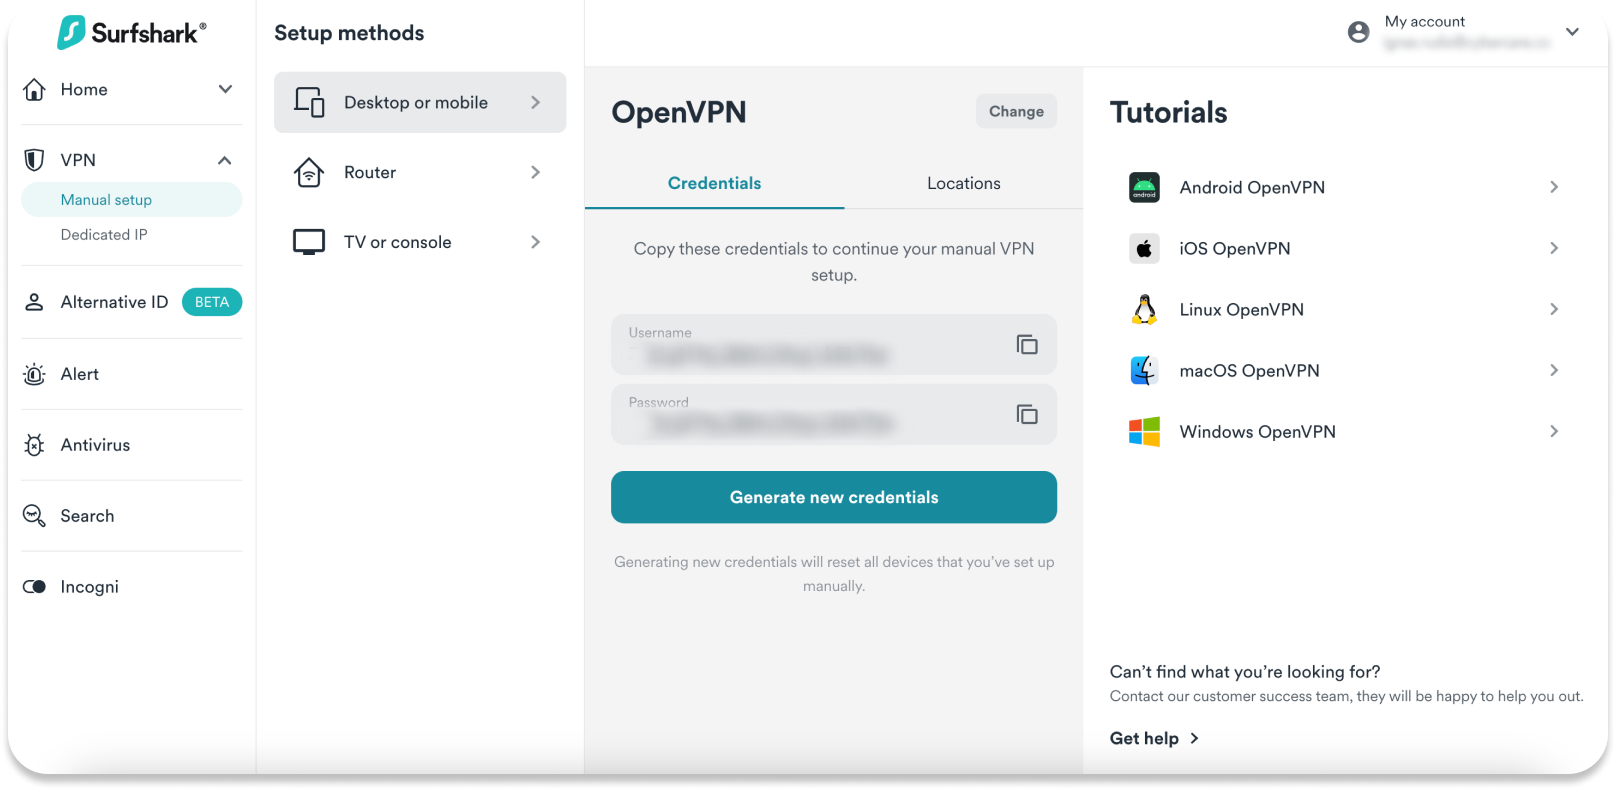Click the Windows logo icon
1616x790 pixels.
tap(1144, 432)
